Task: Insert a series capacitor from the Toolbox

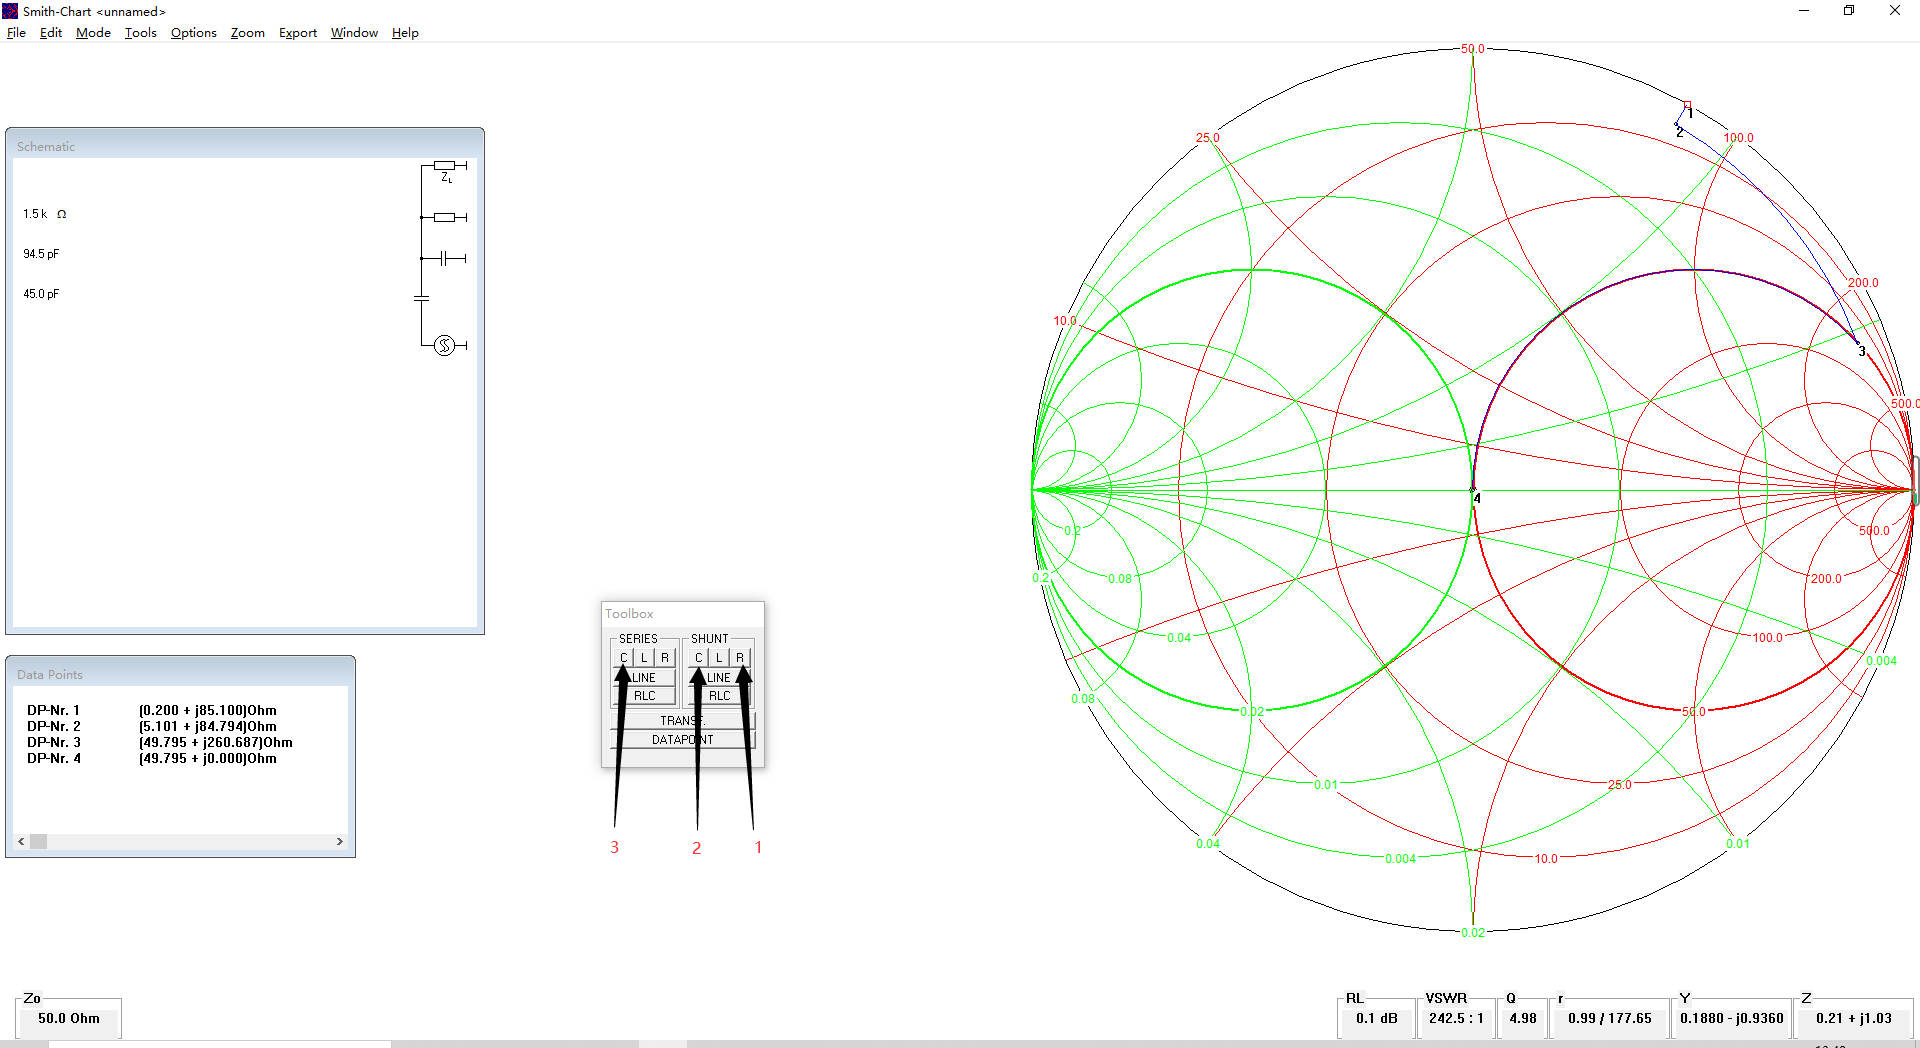Action: click(x=623, y=657)
